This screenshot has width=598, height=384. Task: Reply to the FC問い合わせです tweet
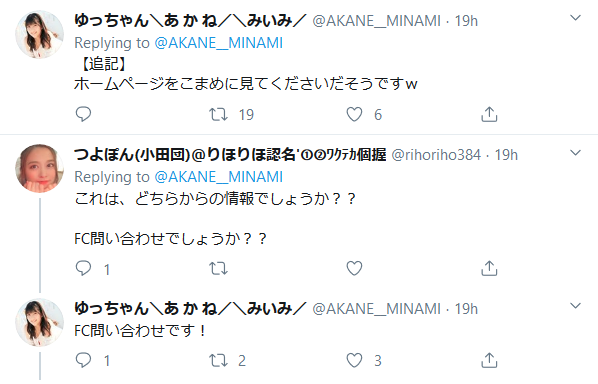tap(83, 360)
